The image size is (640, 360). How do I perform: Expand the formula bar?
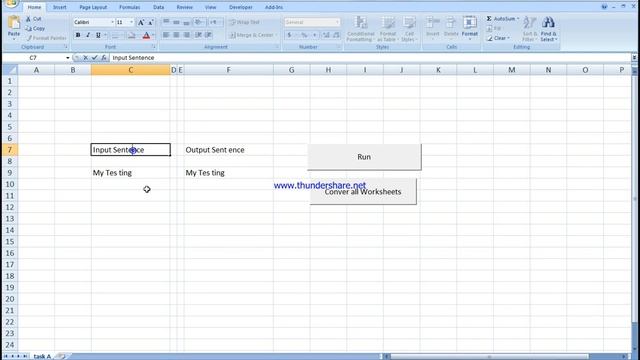tap(634, 58)
